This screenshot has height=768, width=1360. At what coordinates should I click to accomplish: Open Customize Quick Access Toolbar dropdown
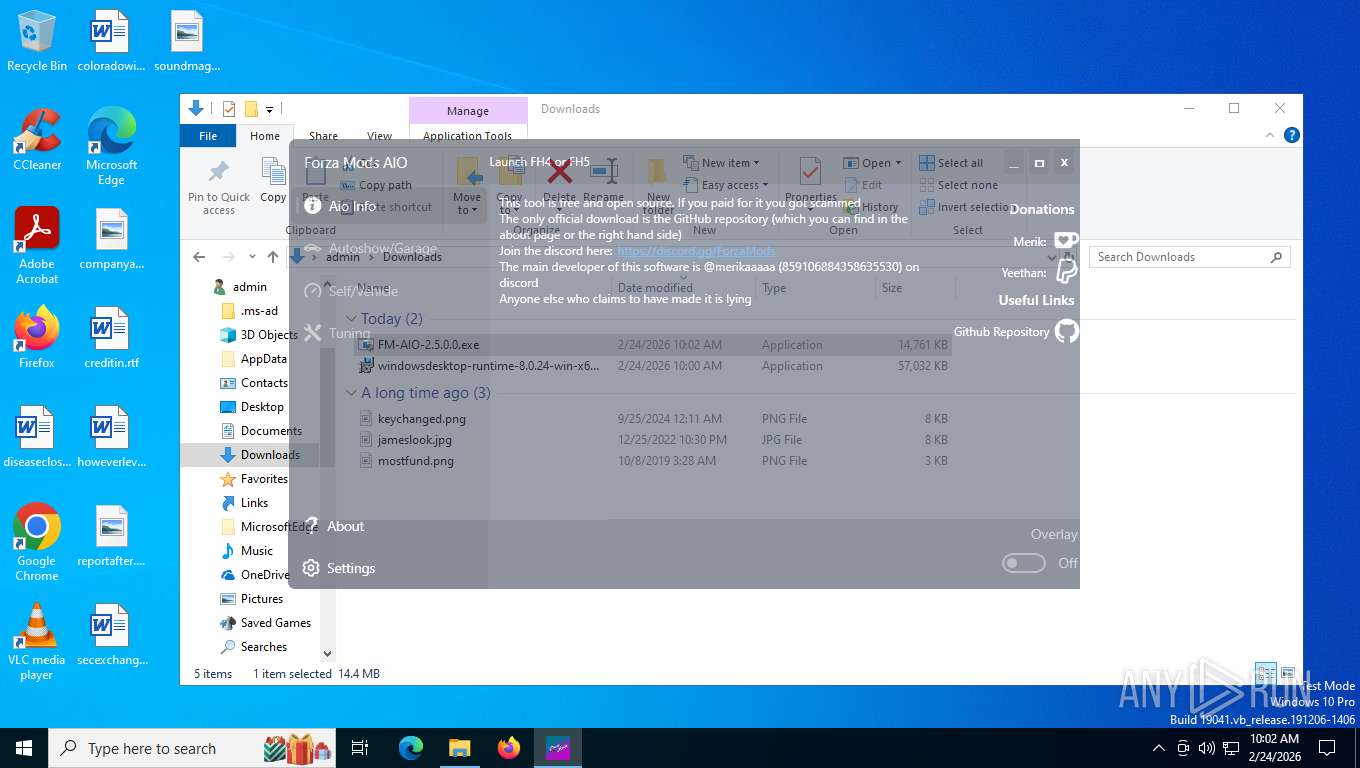tap(270, 109)
